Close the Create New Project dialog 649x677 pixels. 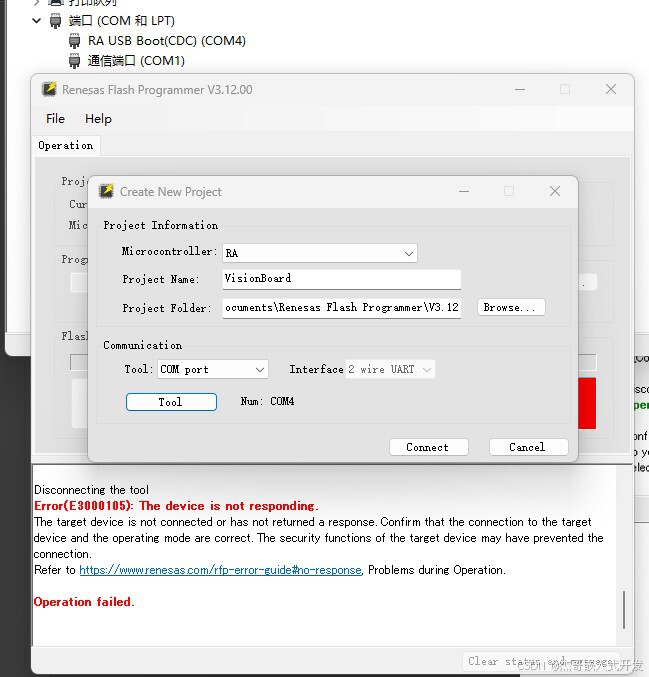[x=555, y=191]
